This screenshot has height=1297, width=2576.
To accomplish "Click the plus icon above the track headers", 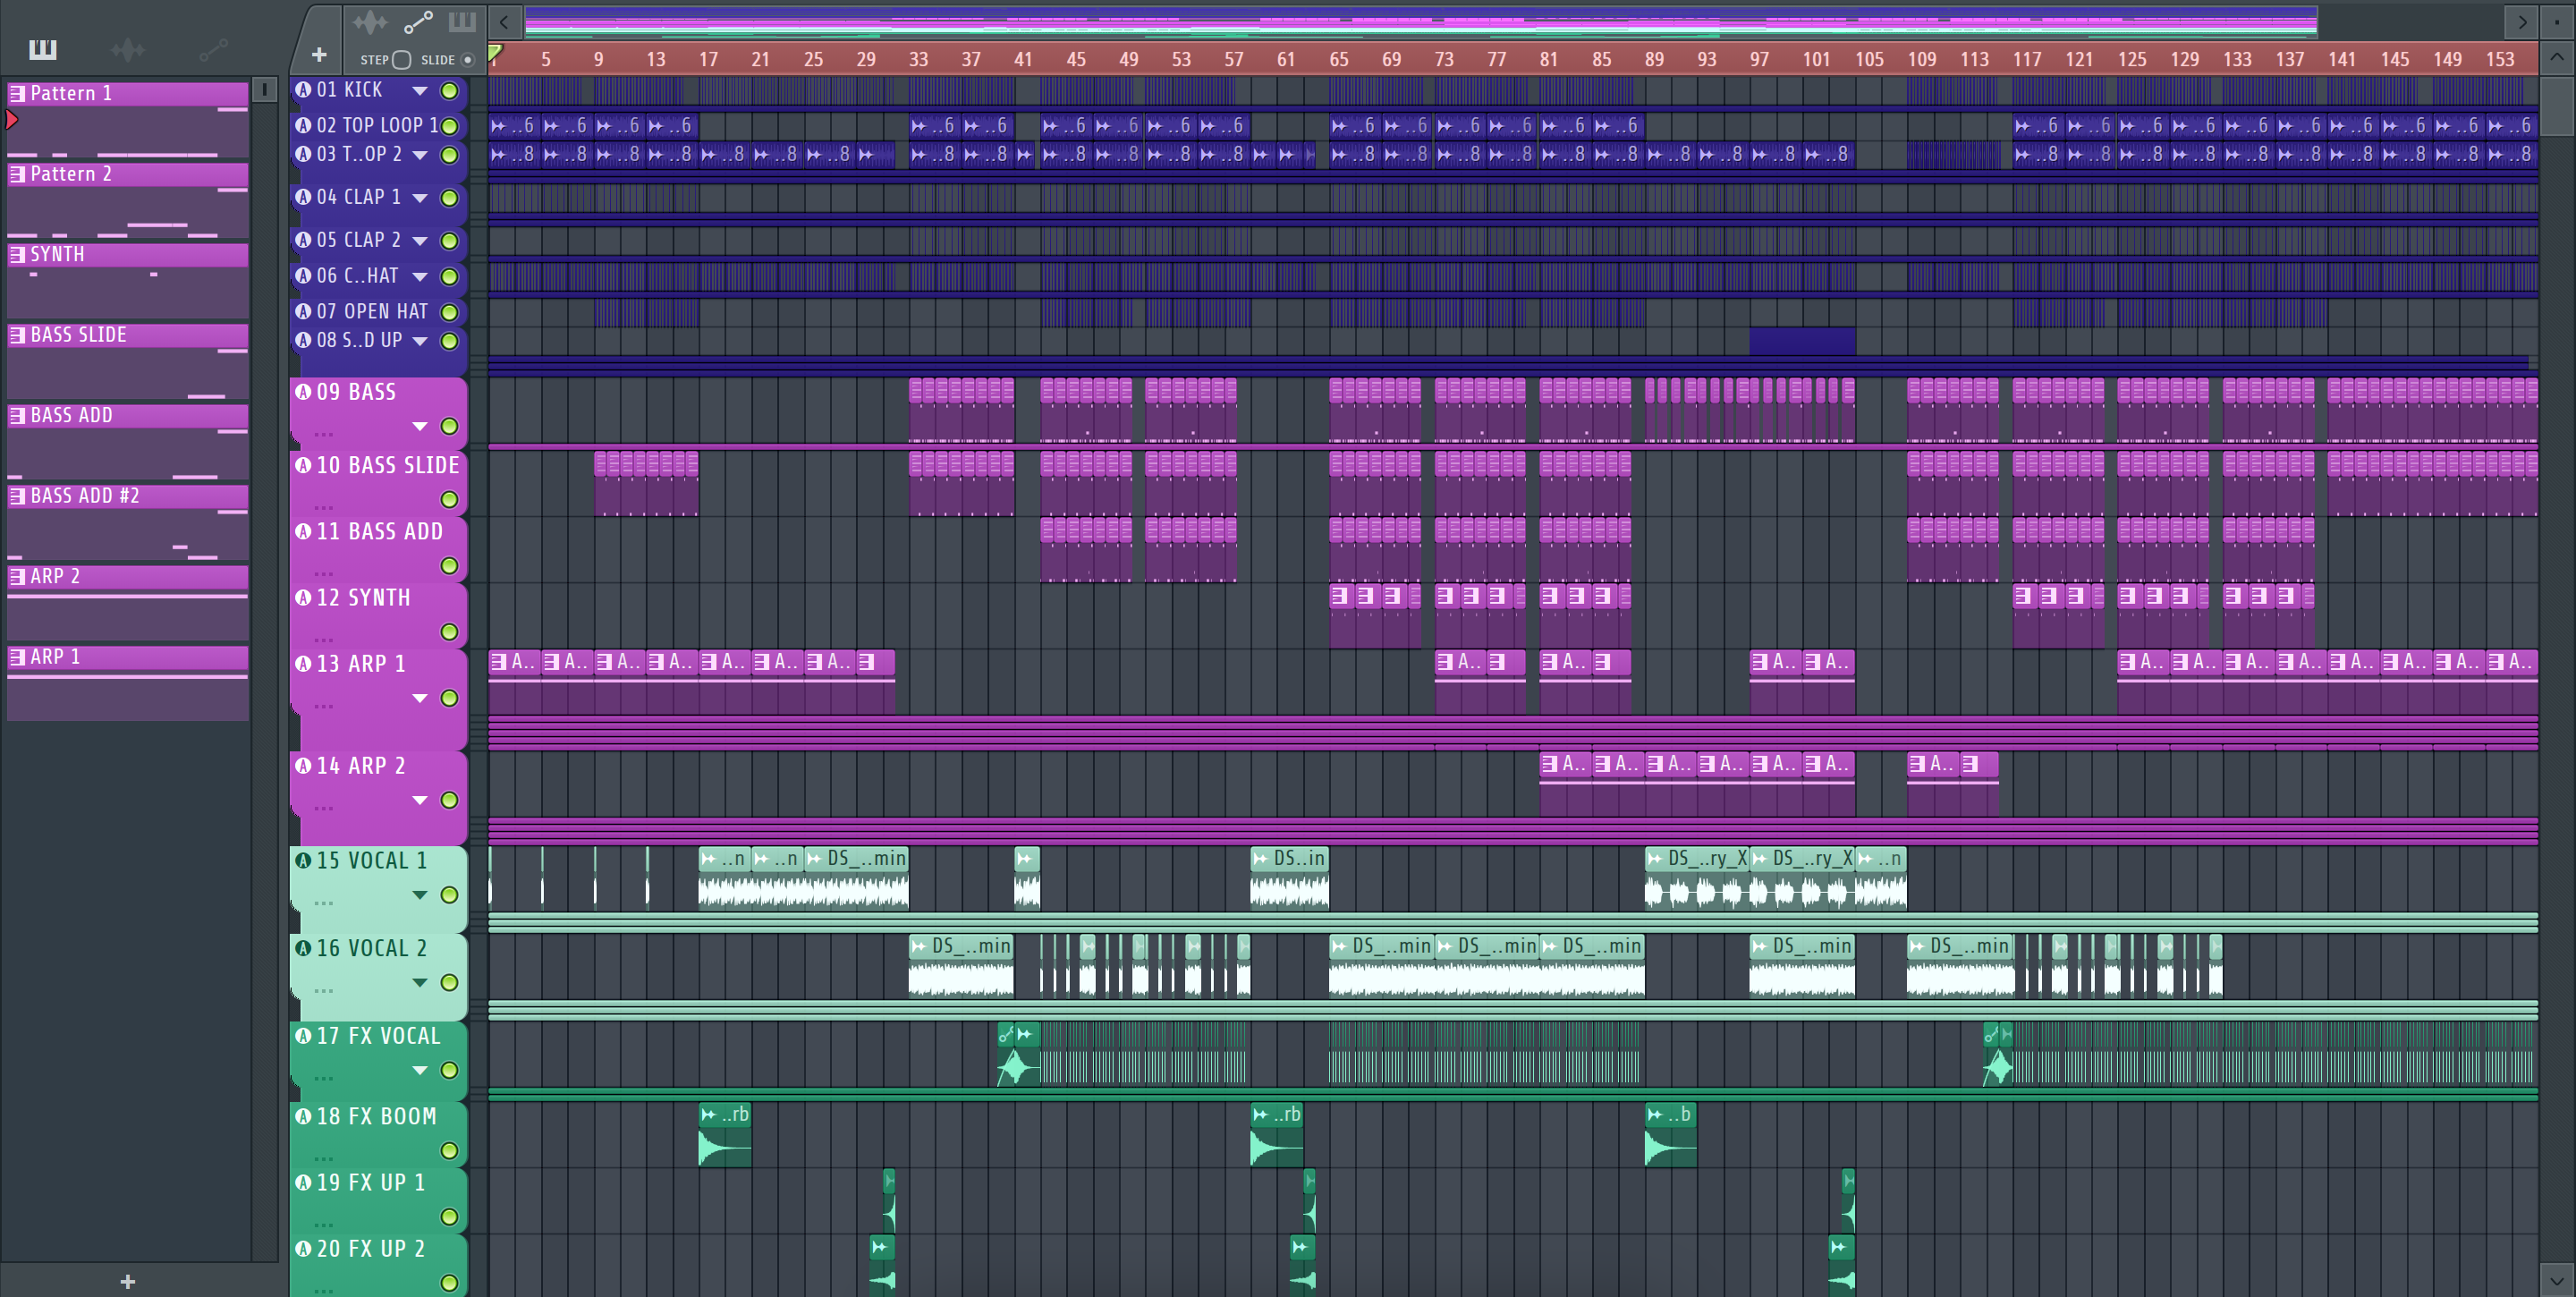I will tap(319, 55).
